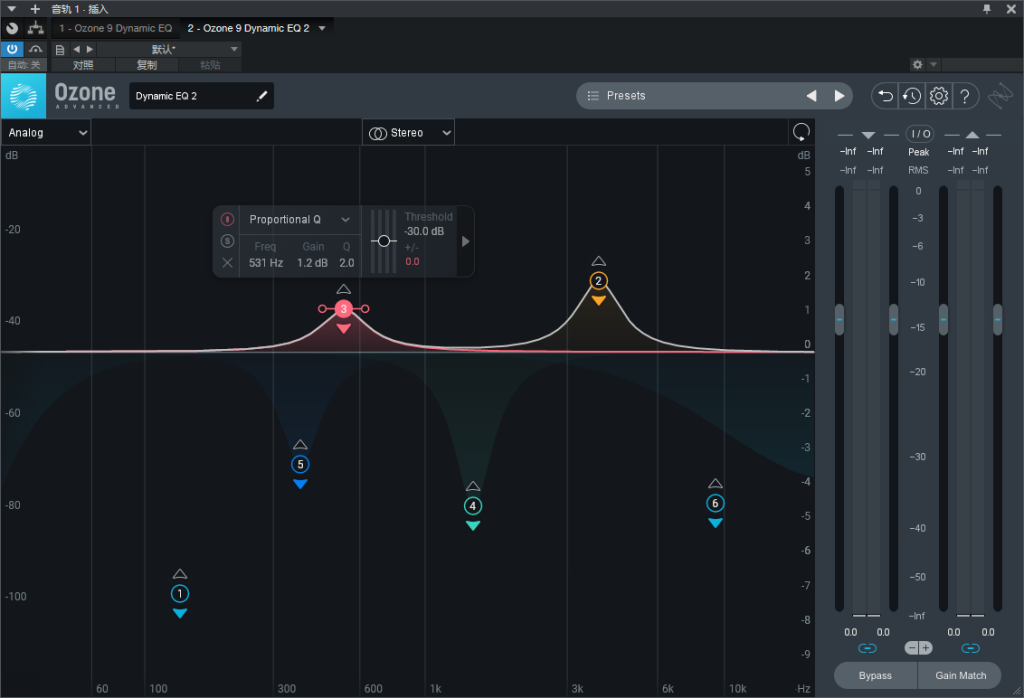This screenshot has width=1024, height=698.
Task: Select EQ band node 3
Action: (x=344, y=309)
